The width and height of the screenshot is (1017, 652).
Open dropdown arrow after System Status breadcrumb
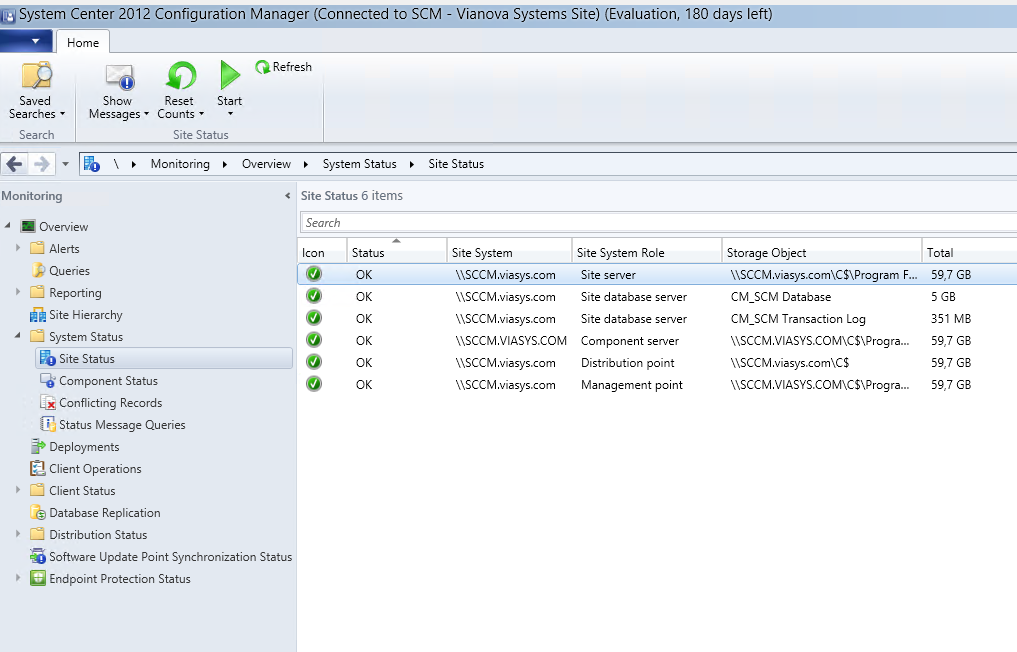tap(411, 164)
